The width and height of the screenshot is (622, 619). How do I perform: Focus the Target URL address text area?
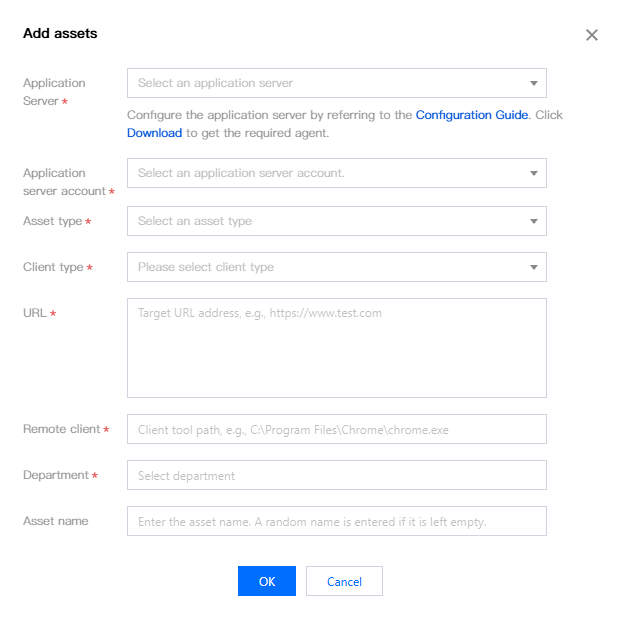tap(336, 347)
